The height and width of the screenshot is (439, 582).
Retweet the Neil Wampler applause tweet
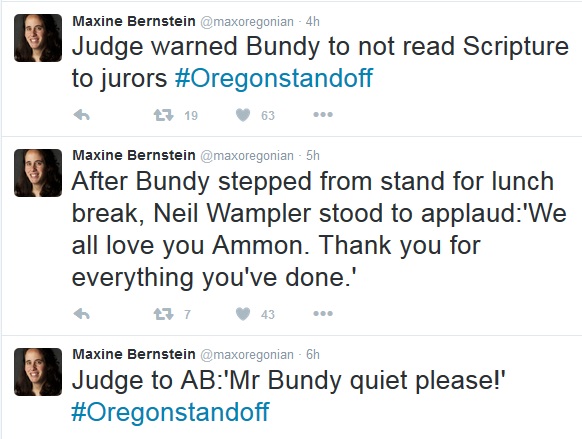[164, 314]
